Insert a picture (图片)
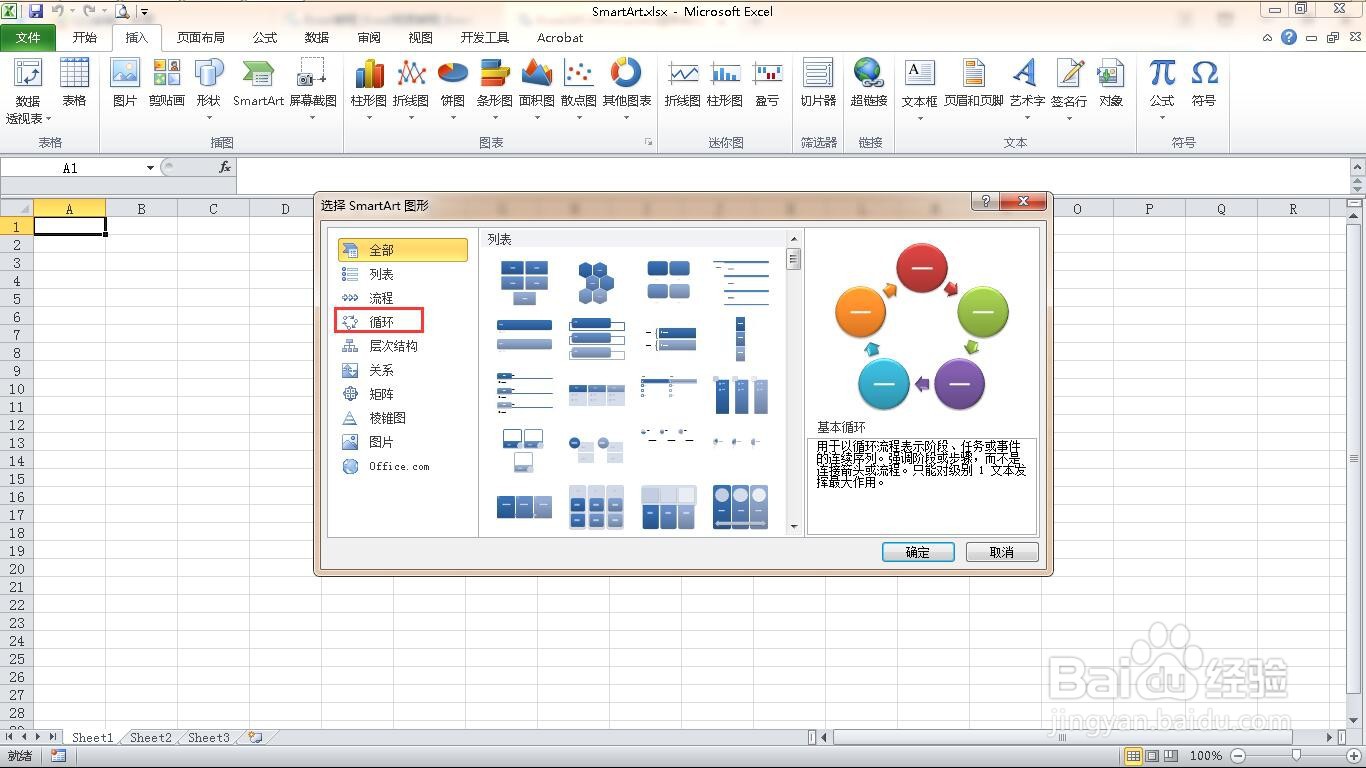Screen dimensions: 1366x768 tap(125, 83)
